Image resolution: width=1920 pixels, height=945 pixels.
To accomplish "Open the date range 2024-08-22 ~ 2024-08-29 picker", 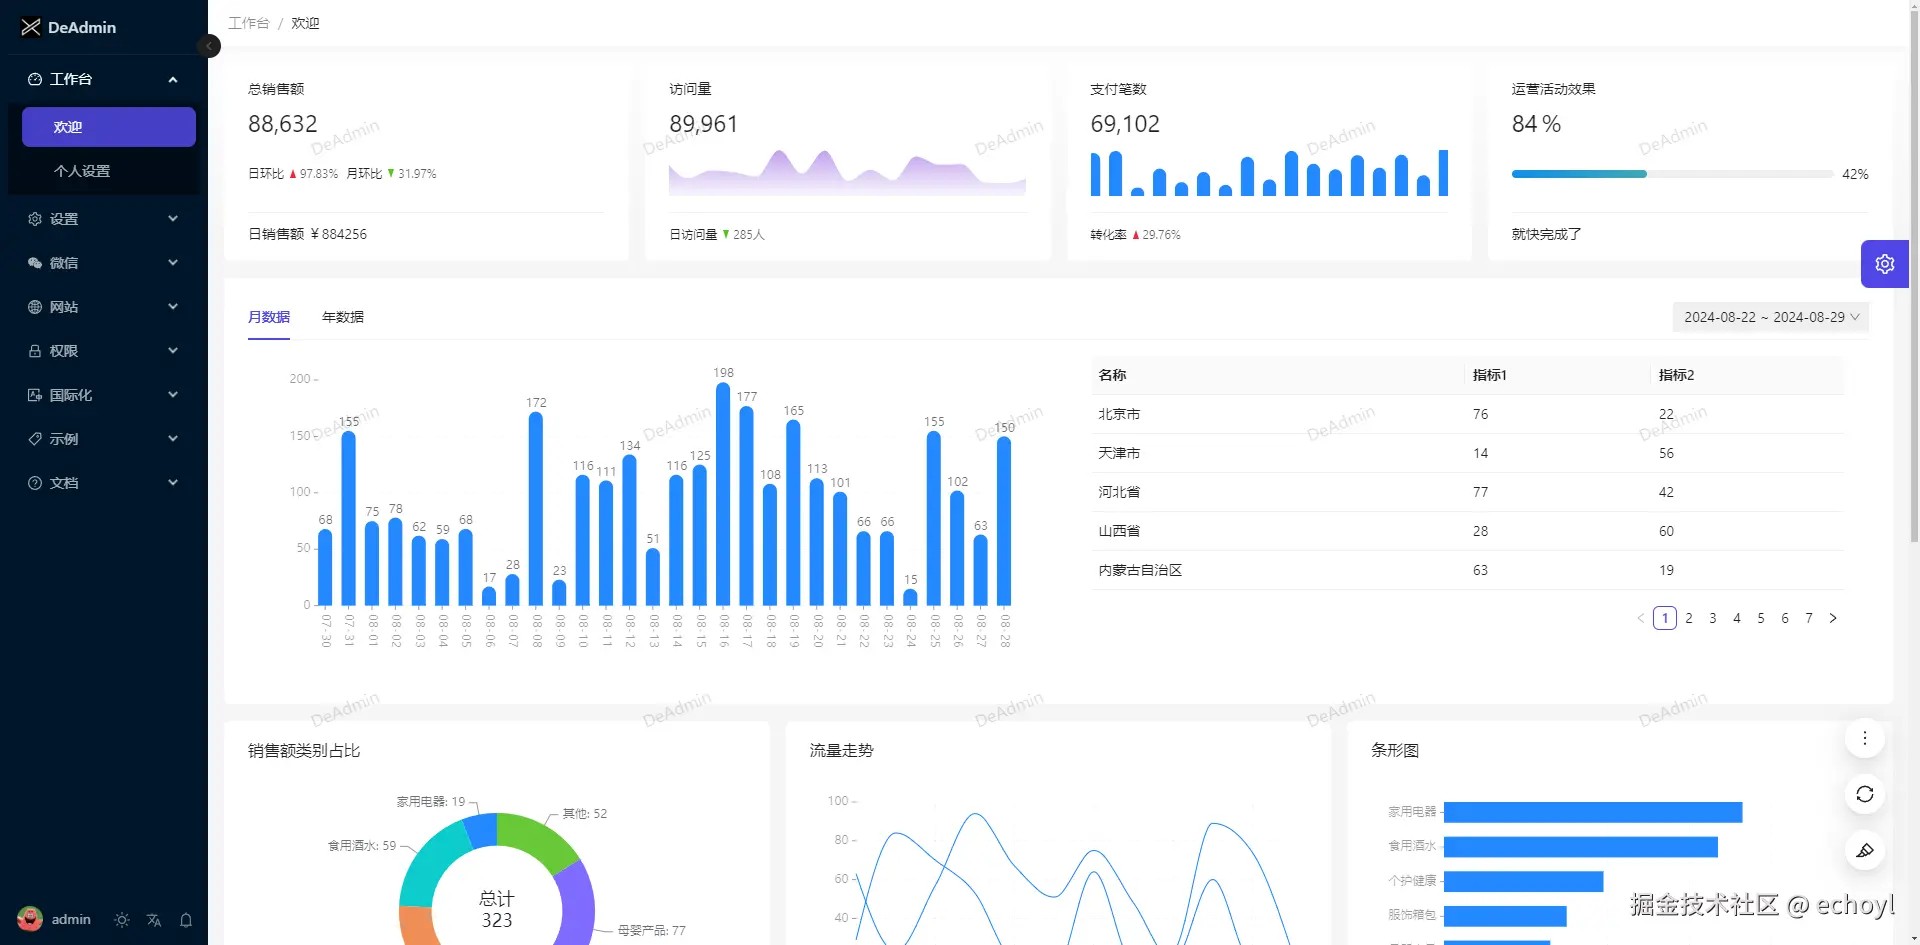I will pyautogui.click(x=1771, y=317).
